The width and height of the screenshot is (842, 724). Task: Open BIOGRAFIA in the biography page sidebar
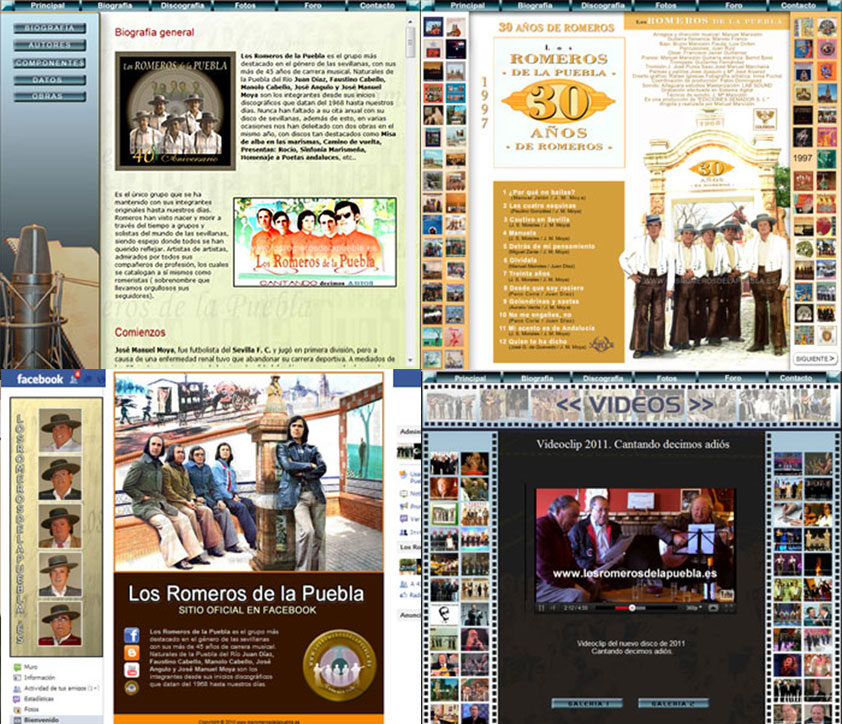(x=49, y=28)
